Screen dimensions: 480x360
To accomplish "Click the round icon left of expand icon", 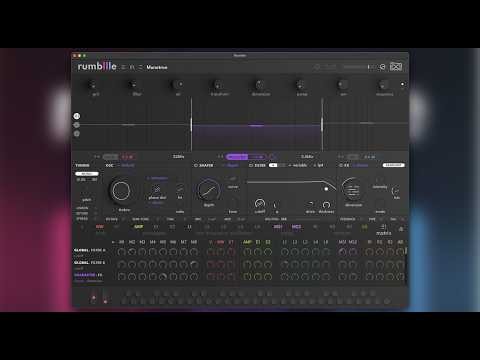I will [x=382, y=67].
